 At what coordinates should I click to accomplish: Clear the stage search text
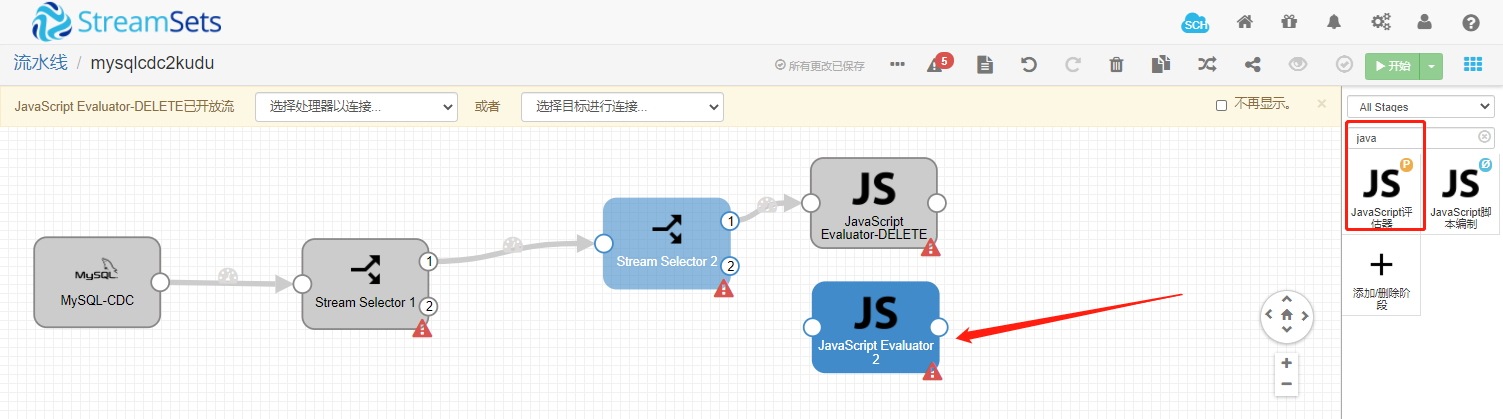[x=1484, y=137]
